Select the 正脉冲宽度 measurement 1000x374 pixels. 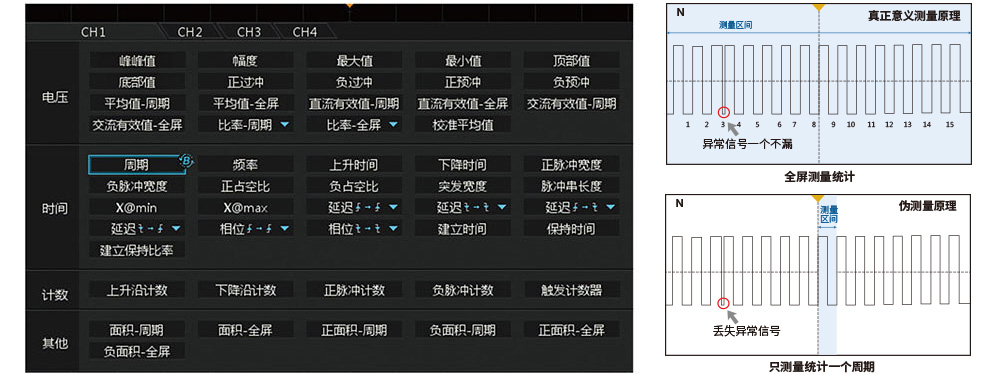point(571,165)
